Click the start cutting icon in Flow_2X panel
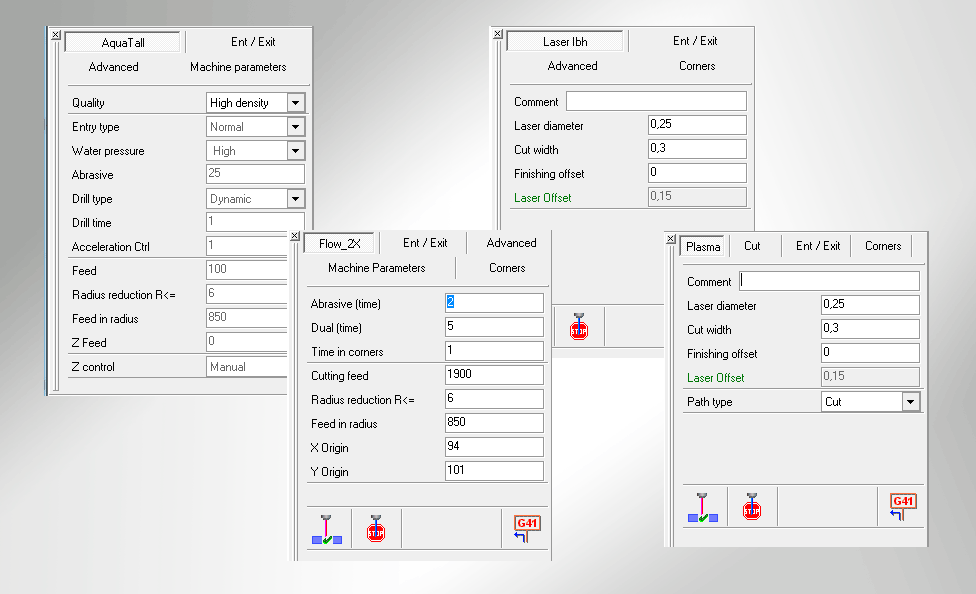Image resolution: width=976 pixels, height=594 pixels. pos(327,529)
